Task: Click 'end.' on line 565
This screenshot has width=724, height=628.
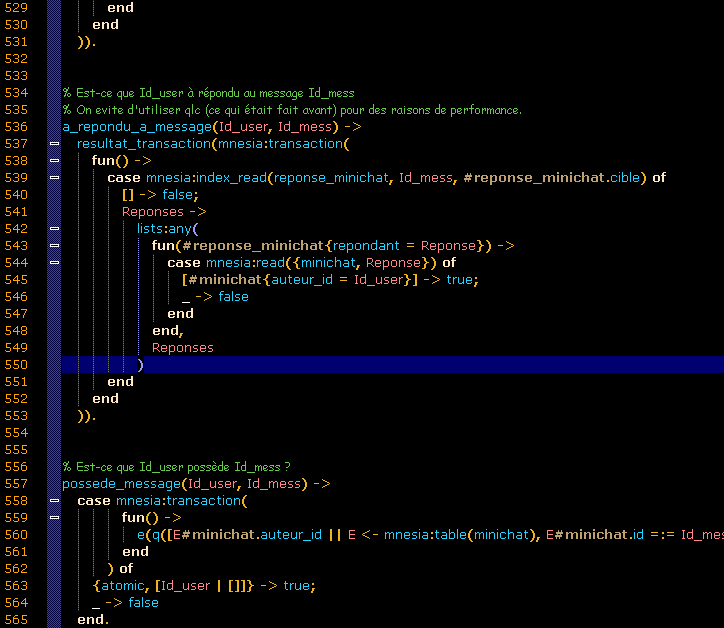Action: (x=93, y=620)
